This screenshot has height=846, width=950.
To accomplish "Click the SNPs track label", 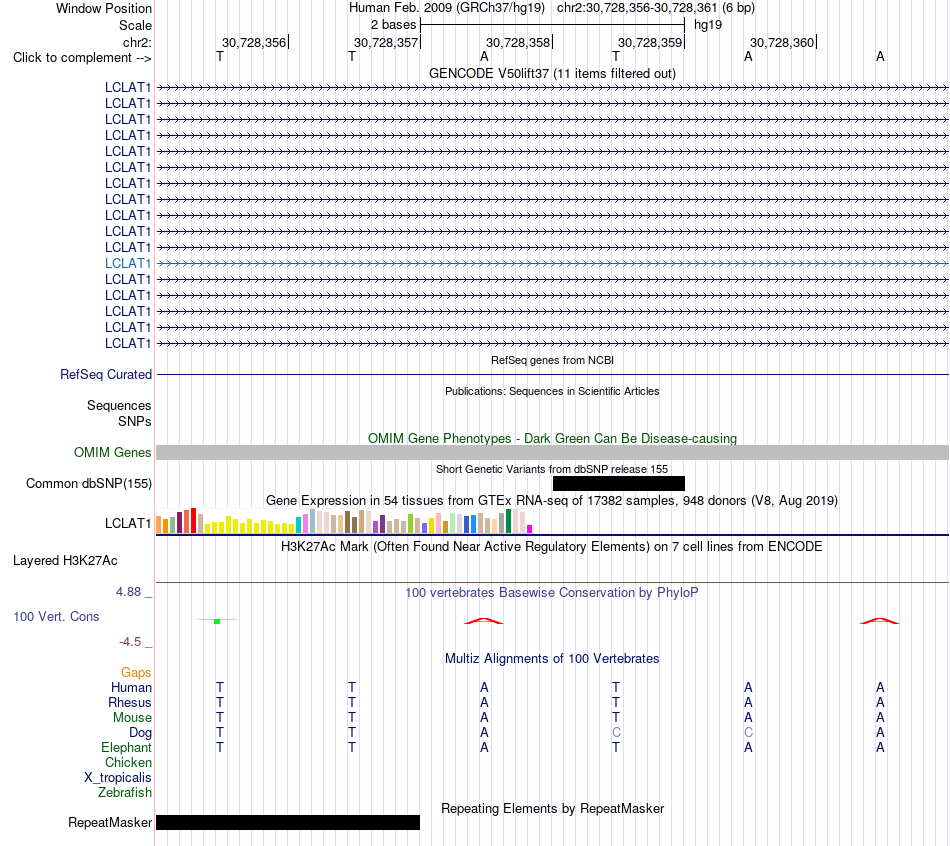I will tap(135, 421).
